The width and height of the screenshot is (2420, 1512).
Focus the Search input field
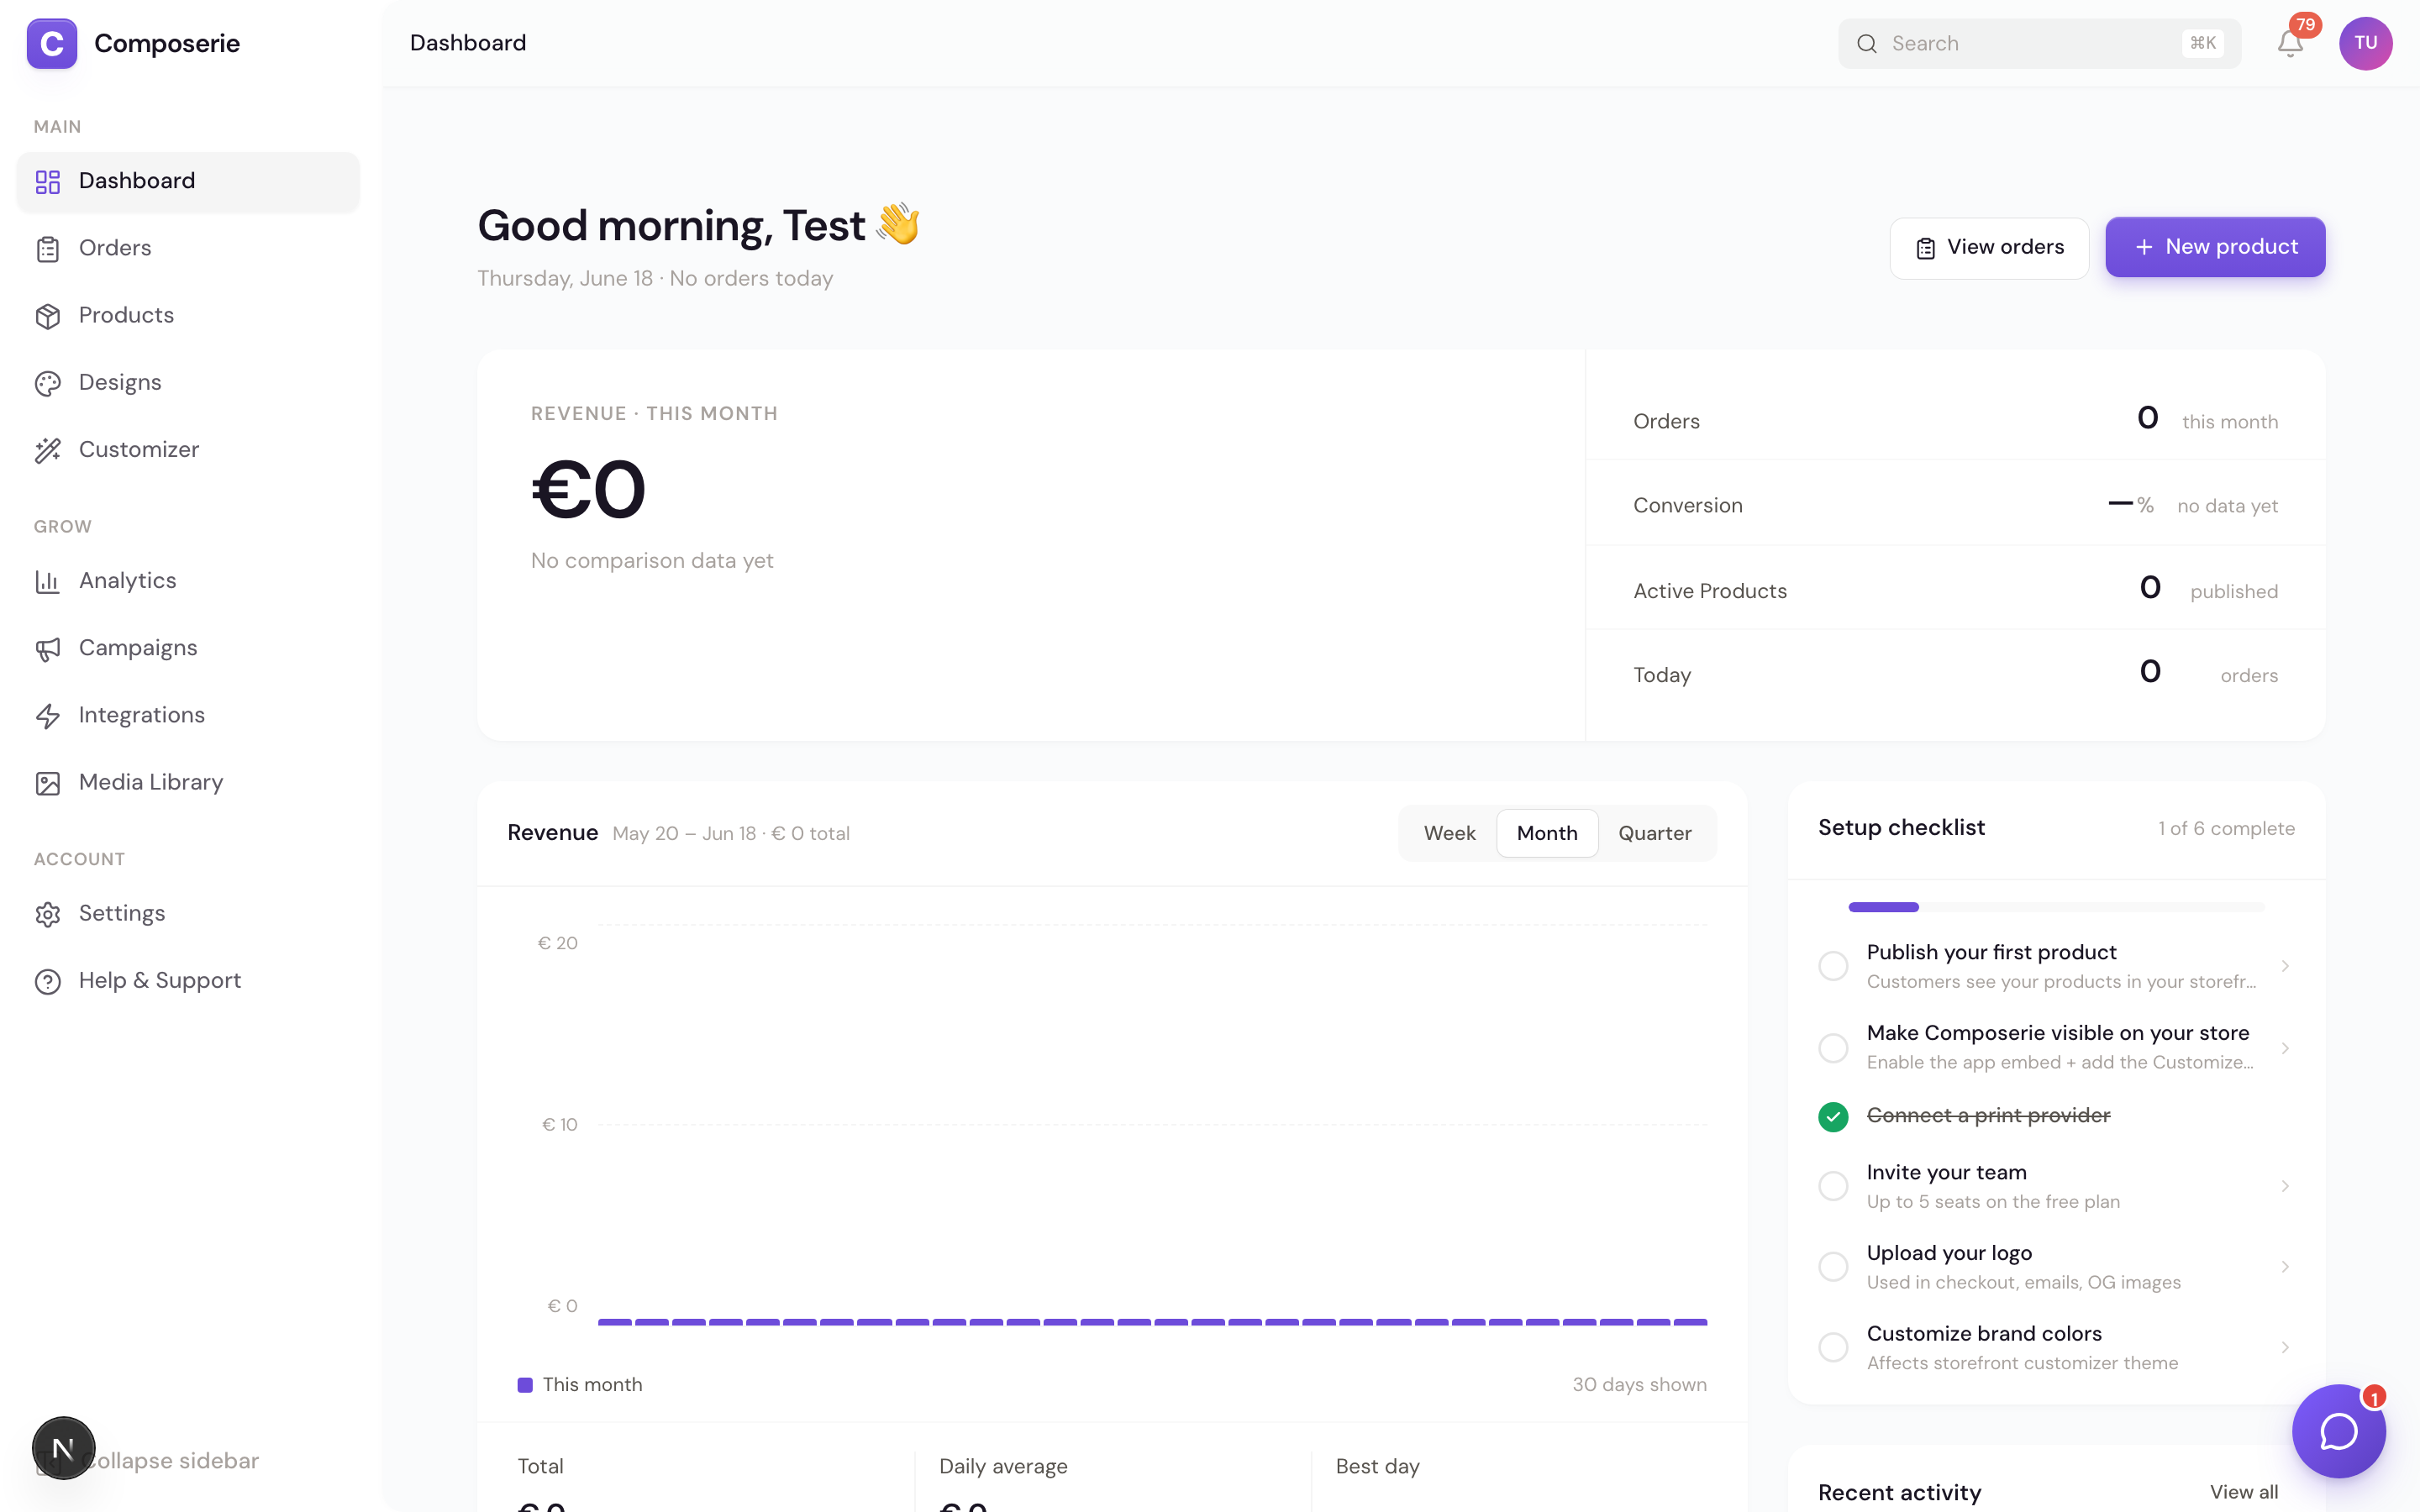(x=2039, y=43)
